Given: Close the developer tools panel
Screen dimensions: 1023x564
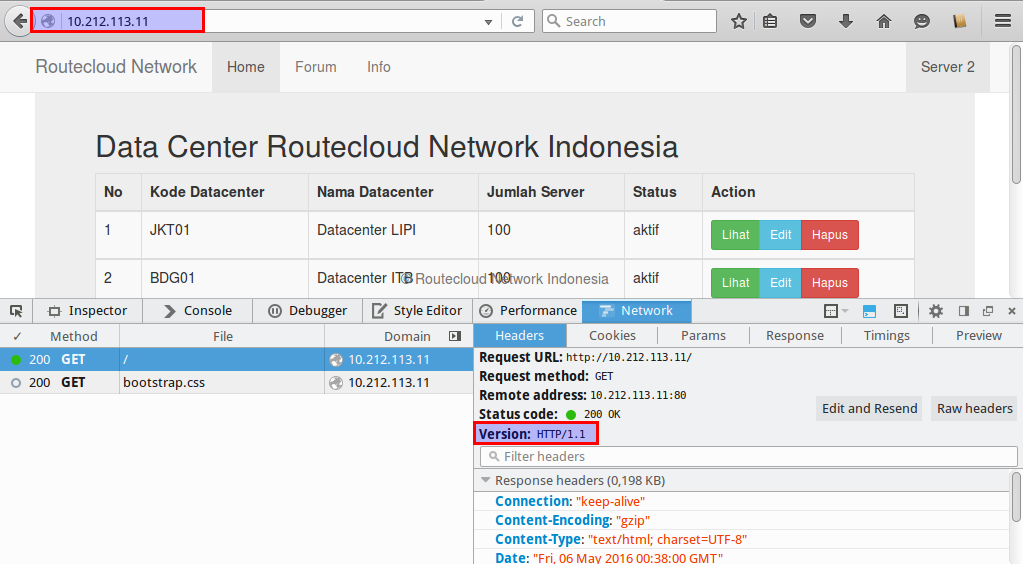Looking at the screenshot, I should click(x=1012, y=311).
